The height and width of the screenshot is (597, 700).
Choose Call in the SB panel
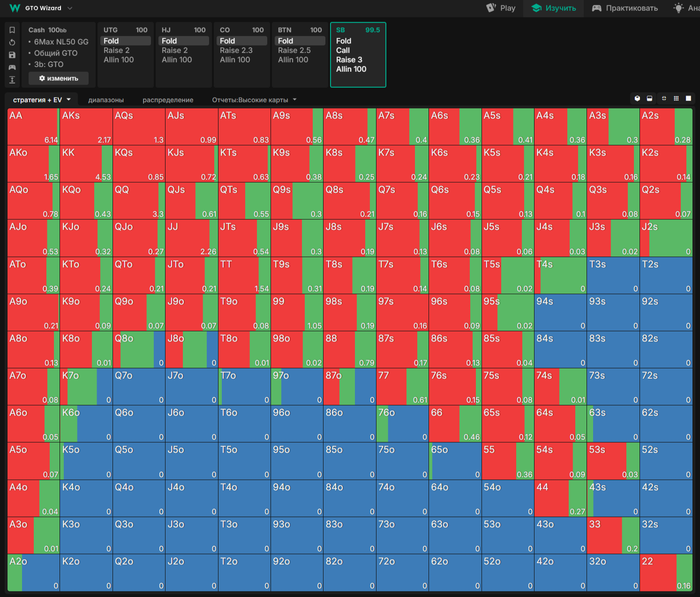pyautogui.click(x=343, y=50)
